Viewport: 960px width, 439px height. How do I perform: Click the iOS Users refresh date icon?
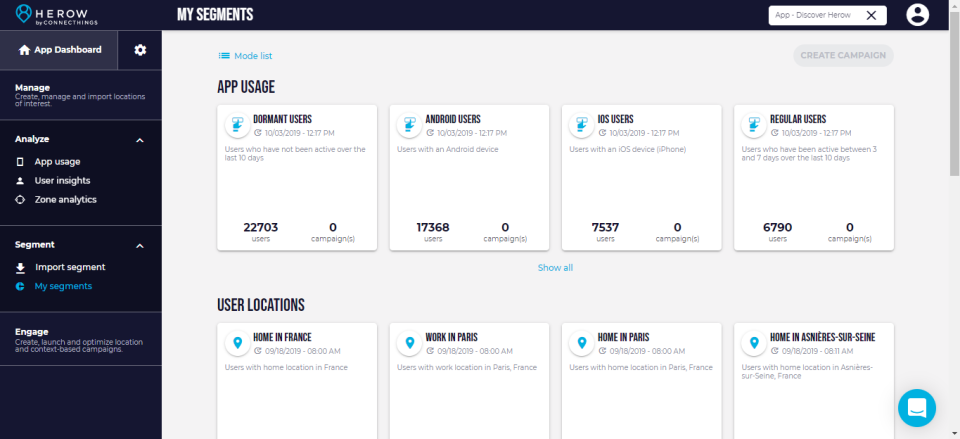pyautogui.click(x=602, y=133)
